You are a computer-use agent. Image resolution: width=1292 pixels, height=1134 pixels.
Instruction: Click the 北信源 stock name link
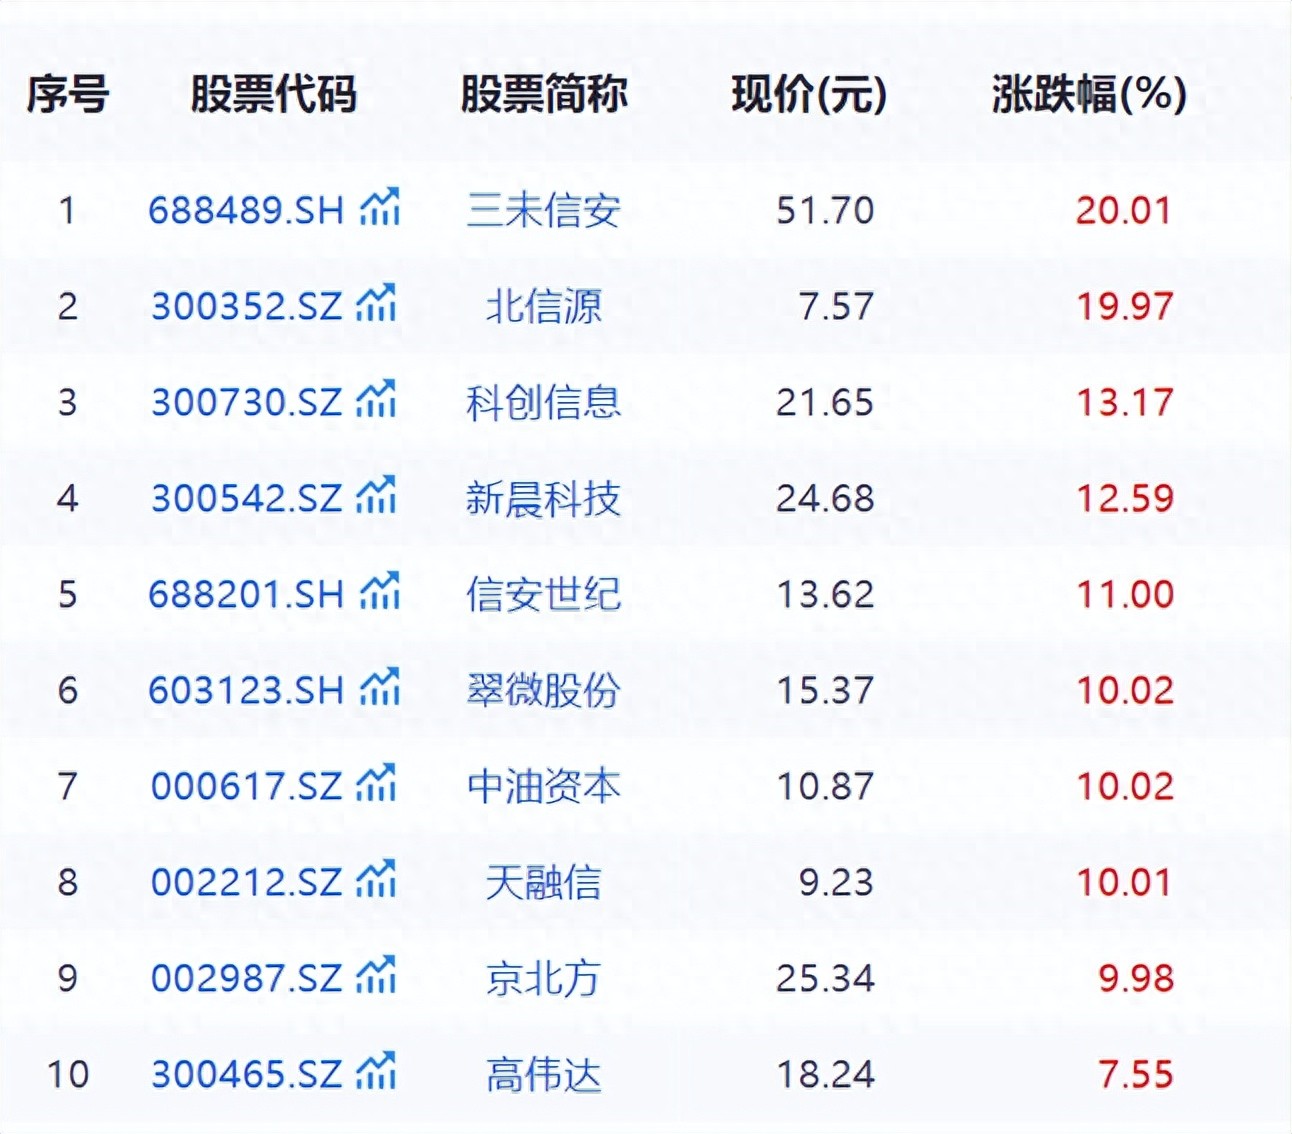[x=543, y=306]
